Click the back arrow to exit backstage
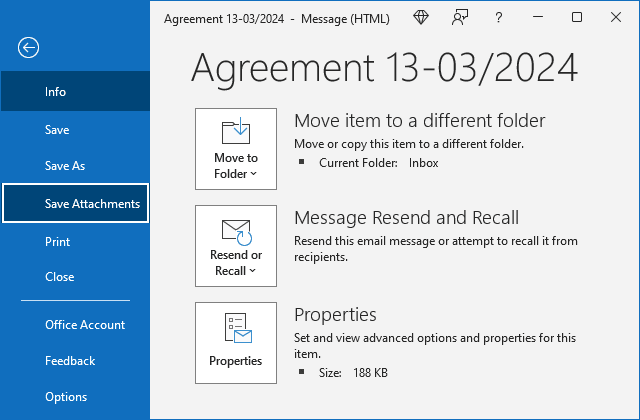The width and height of the screenshot is (640, 420). [x=29, y=47]
